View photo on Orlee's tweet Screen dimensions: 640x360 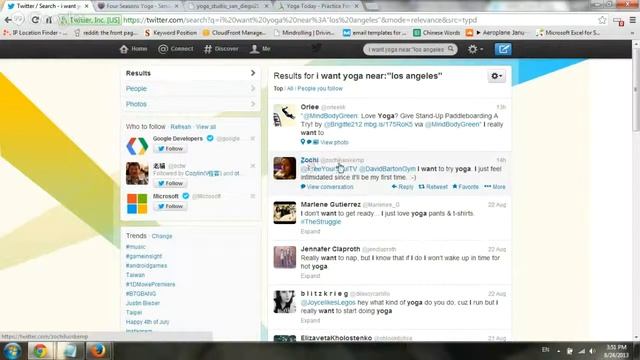click(334, 142)
